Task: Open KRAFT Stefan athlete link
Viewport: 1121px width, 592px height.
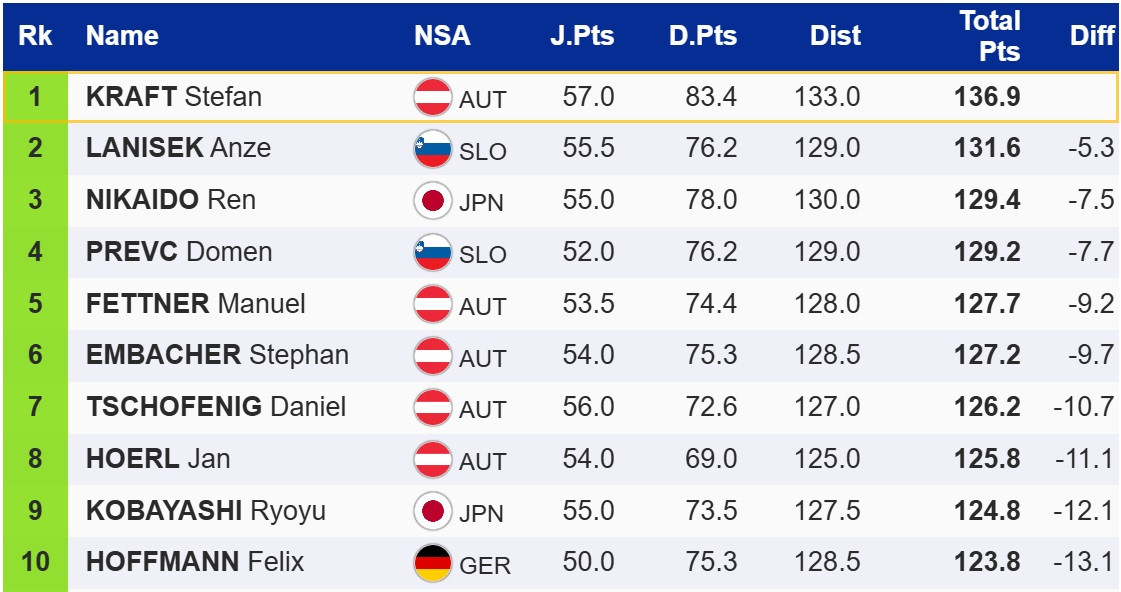Action: tap(174, 97)
